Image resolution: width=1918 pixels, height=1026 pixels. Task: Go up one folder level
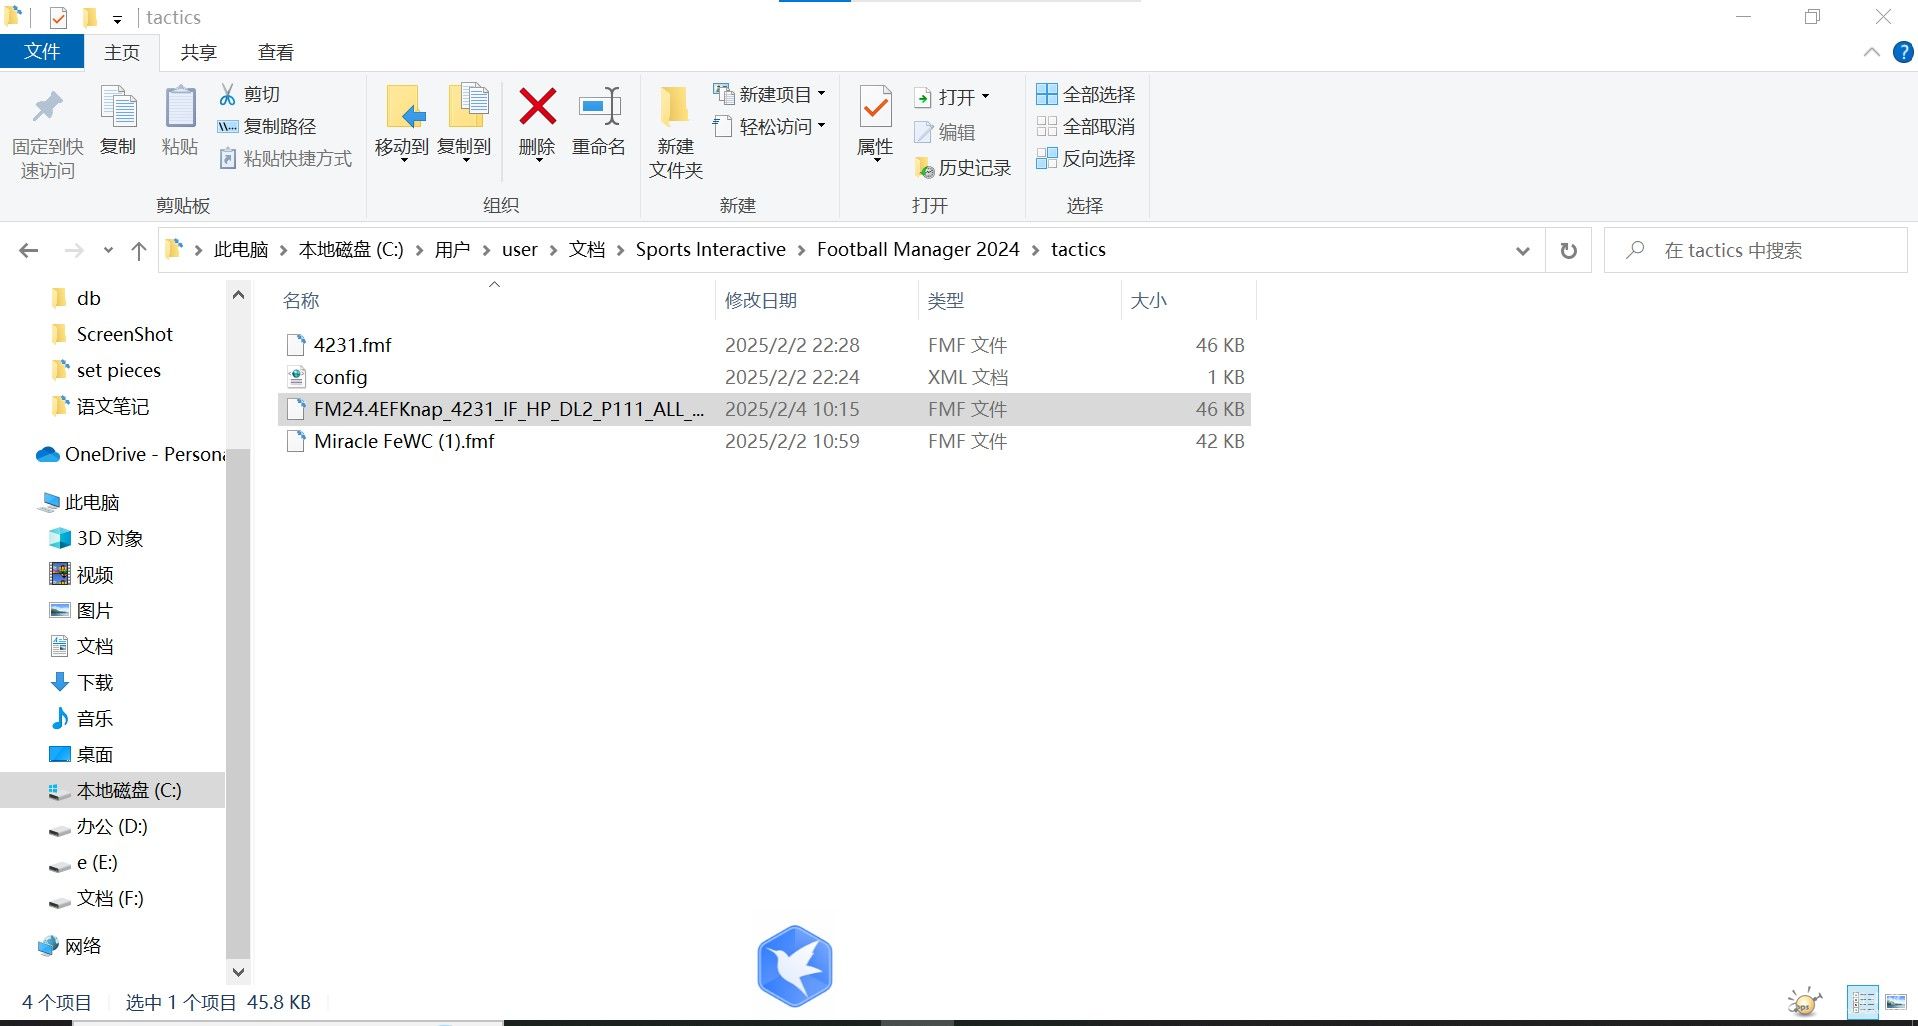coord(138,250)
